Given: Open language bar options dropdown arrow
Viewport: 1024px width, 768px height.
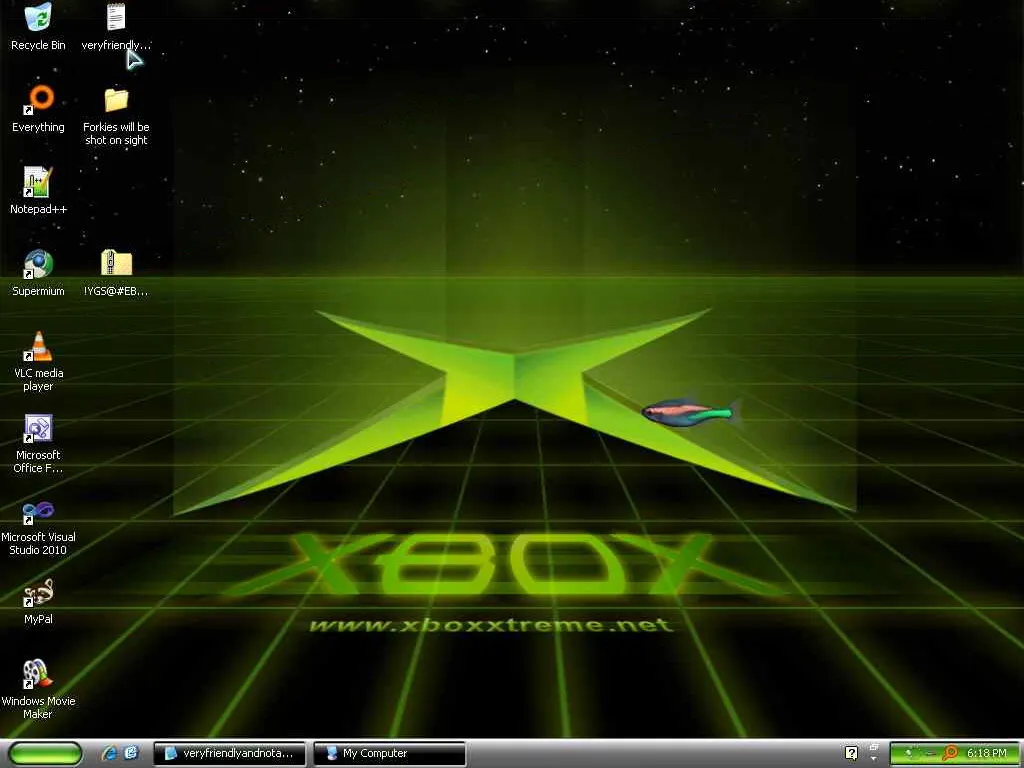Looking at the screenshot, I should pyautogui.click(x=874, y=759).
